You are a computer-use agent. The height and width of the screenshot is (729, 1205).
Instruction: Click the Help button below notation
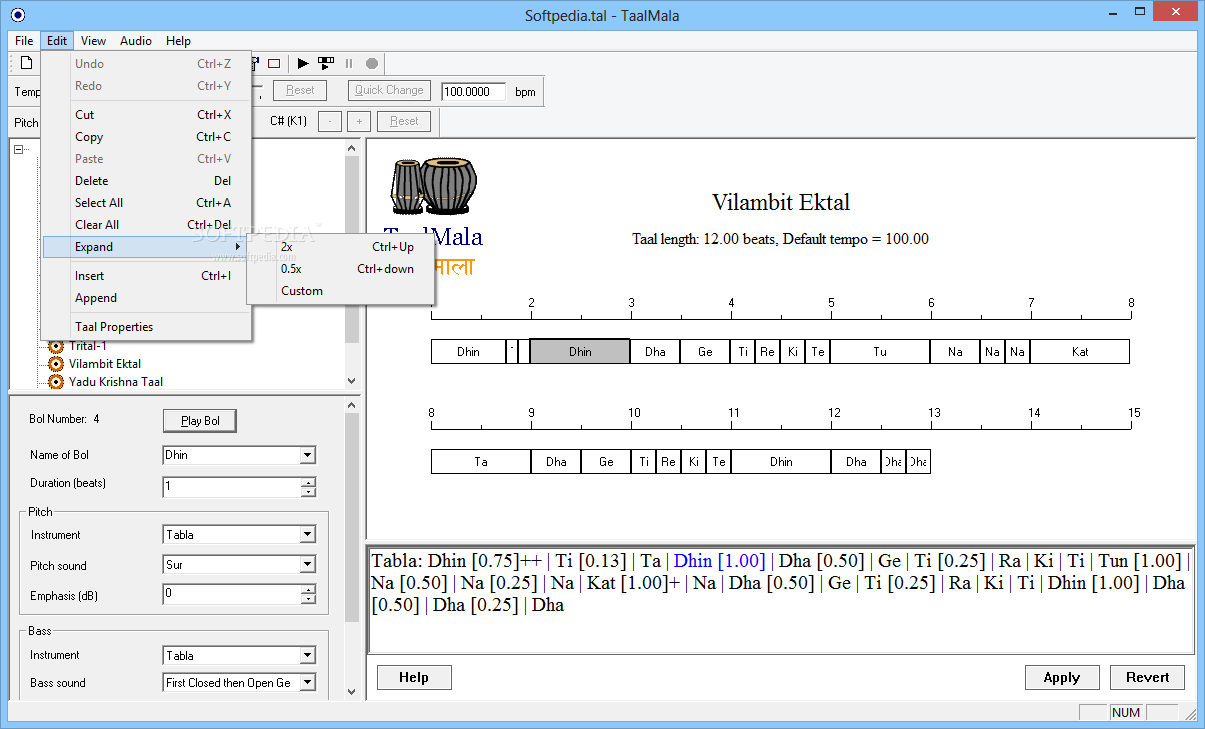pos(414,677)
